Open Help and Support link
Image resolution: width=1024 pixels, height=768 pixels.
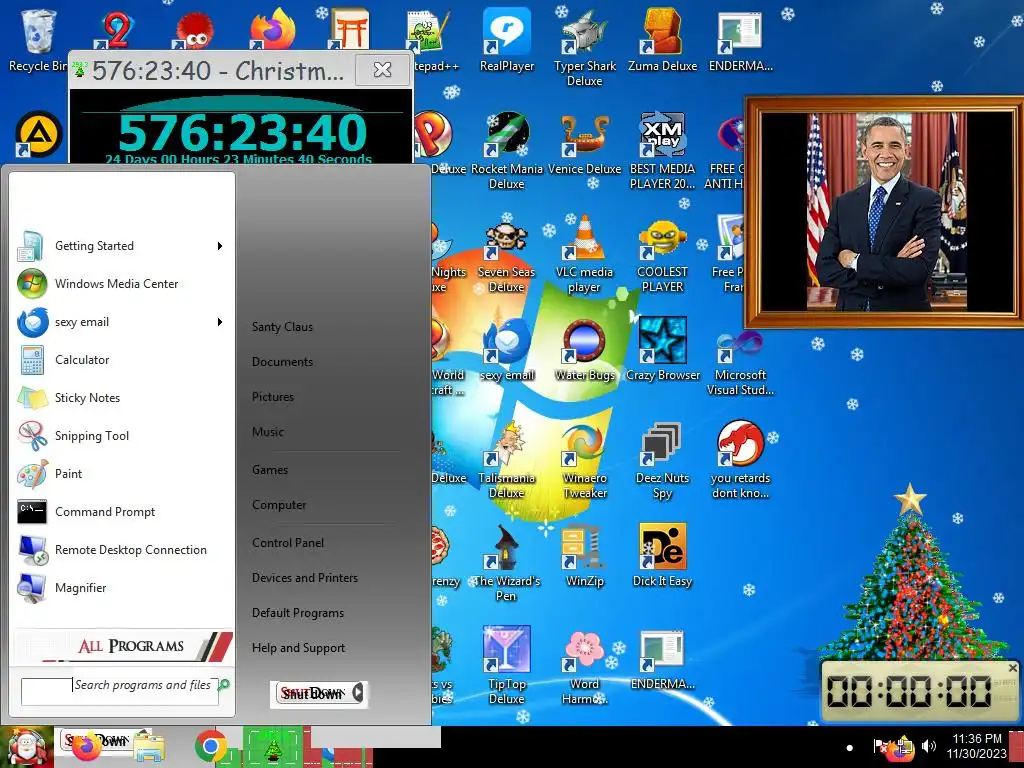pyautogui.click(x=298, y=648)
